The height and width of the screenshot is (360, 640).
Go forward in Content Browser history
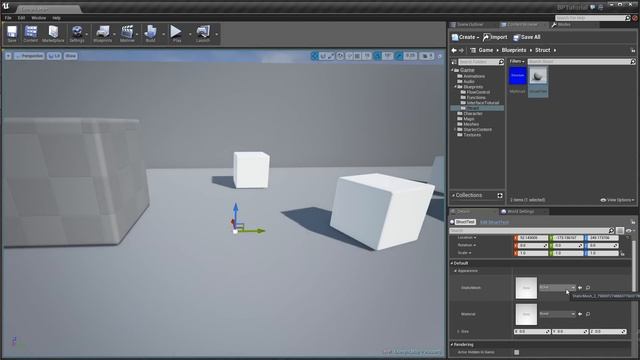[462, 50]
